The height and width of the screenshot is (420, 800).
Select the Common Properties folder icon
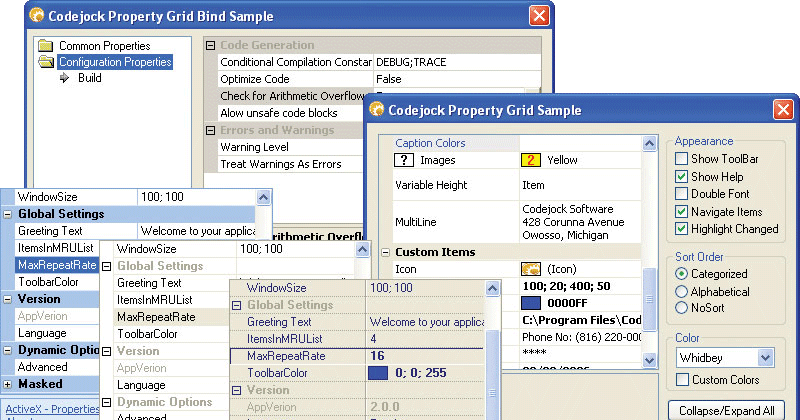(x=45, y=45)
